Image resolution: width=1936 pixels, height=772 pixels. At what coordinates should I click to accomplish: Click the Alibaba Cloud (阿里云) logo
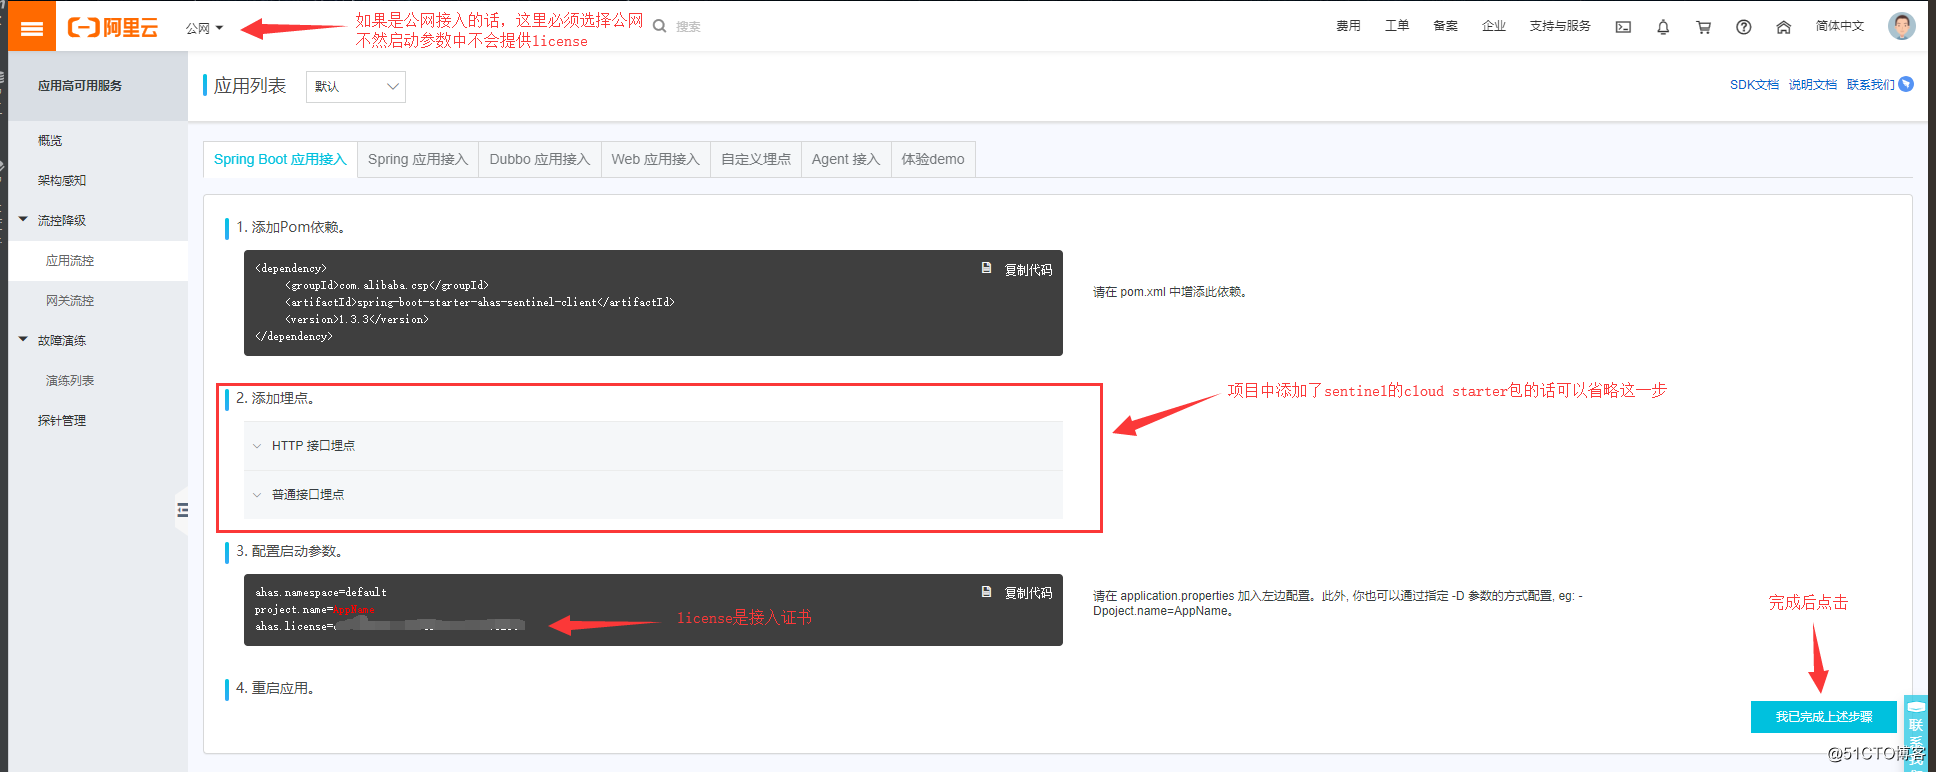coord(113,27)
